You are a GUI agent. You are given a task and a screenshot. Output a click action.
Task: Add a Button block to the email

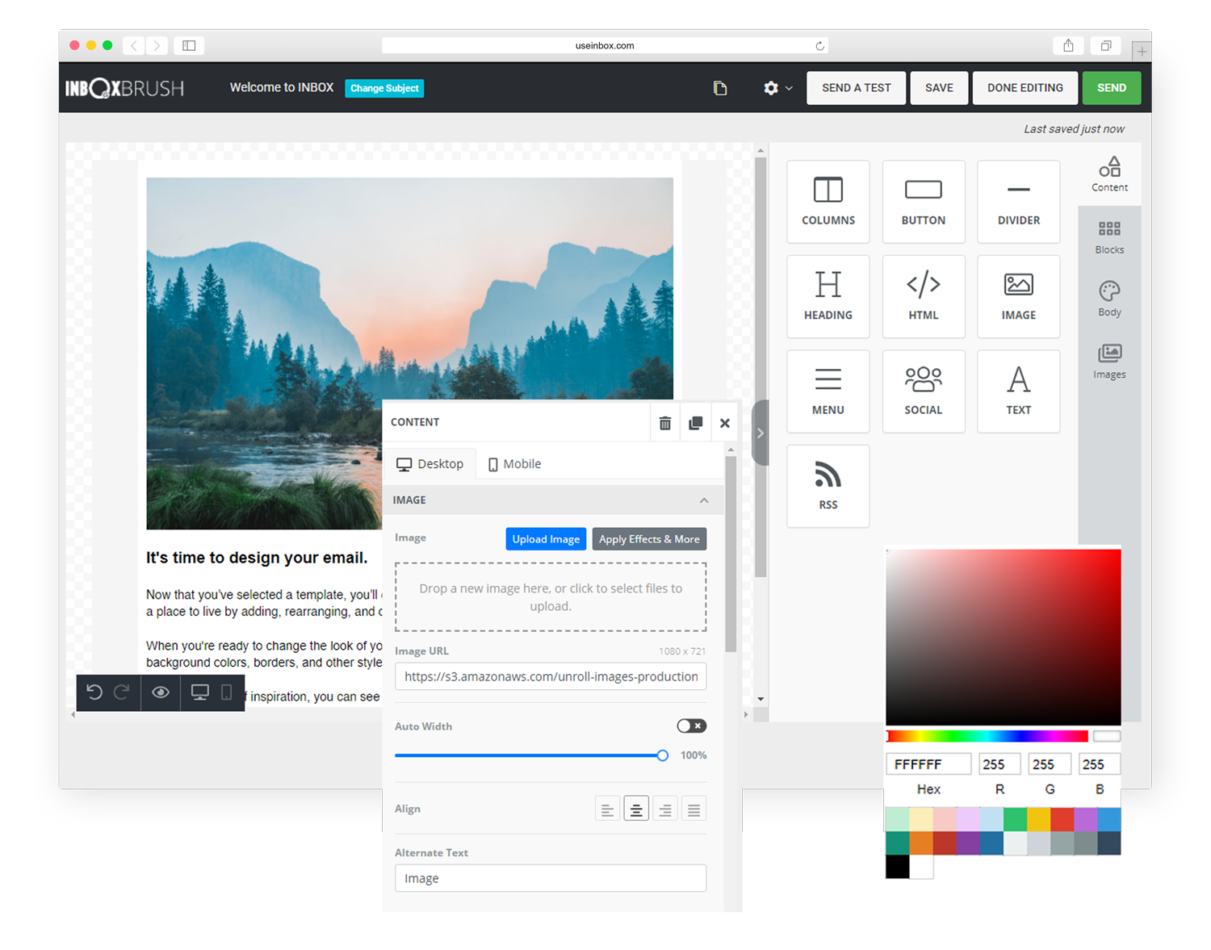(923, 200)
